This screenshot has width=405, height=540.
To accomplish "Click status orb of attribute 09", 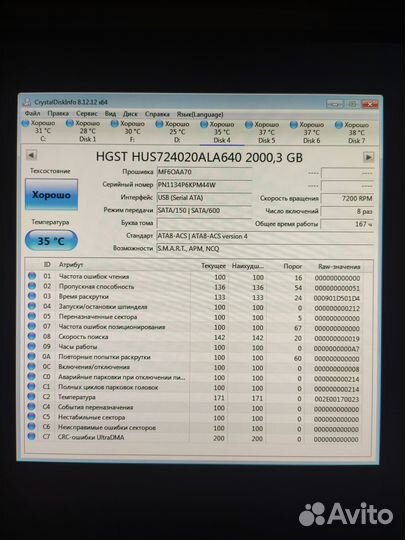I will (x=32, y=346).
